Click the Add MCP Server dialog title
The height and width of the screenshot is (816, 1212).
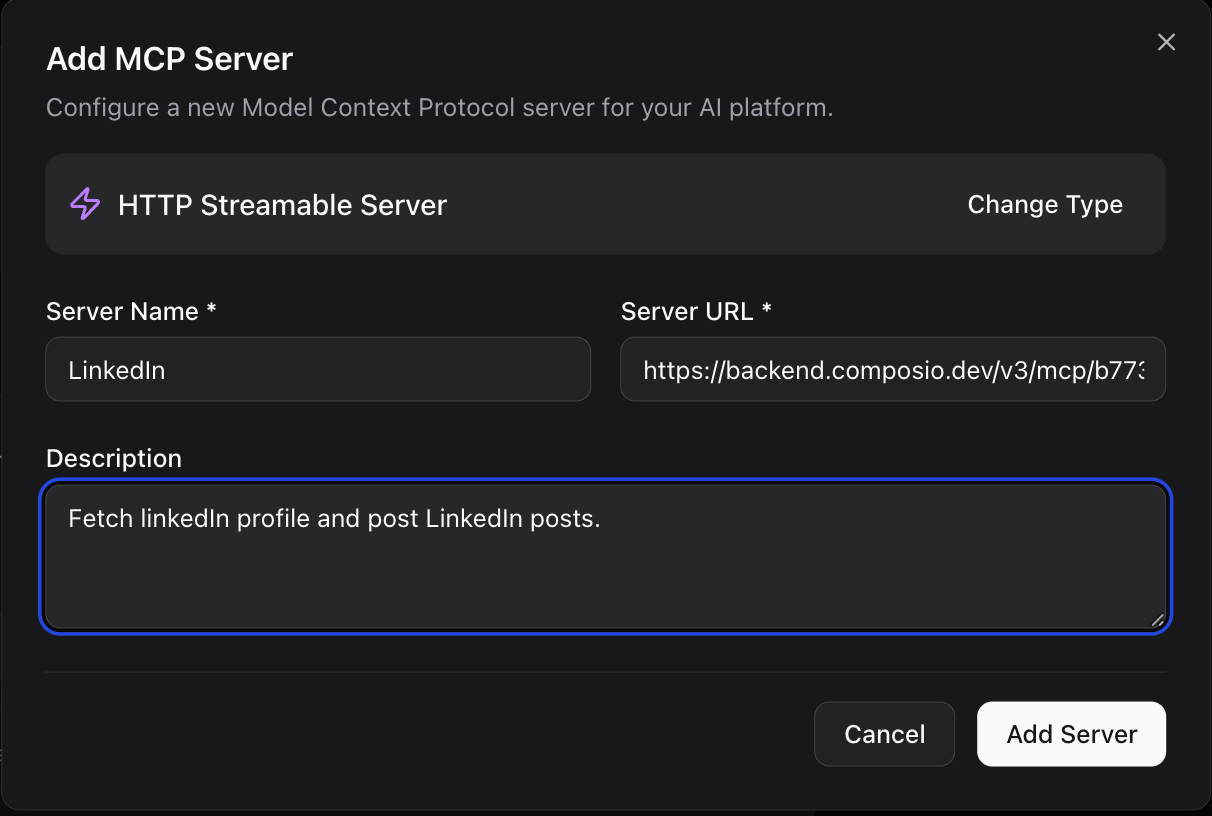[169, 59]
